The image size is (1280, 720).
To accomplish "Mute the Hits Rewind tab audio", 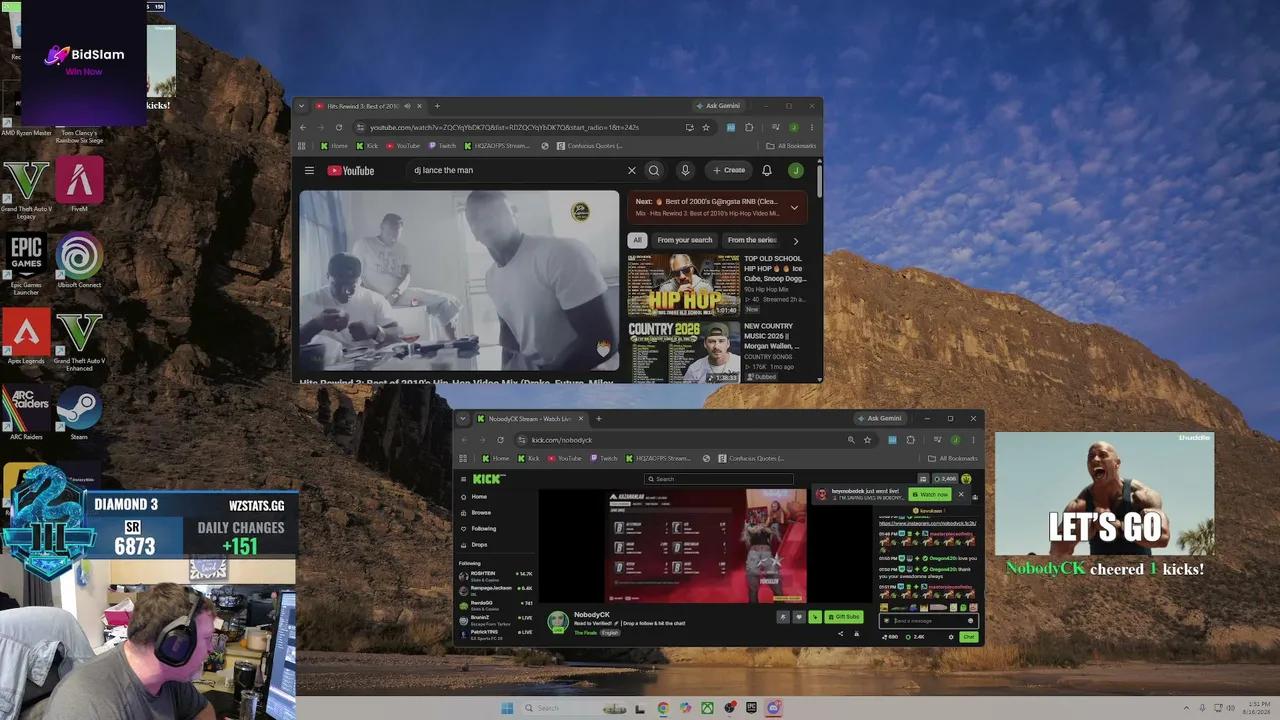I will coord(406,106).
